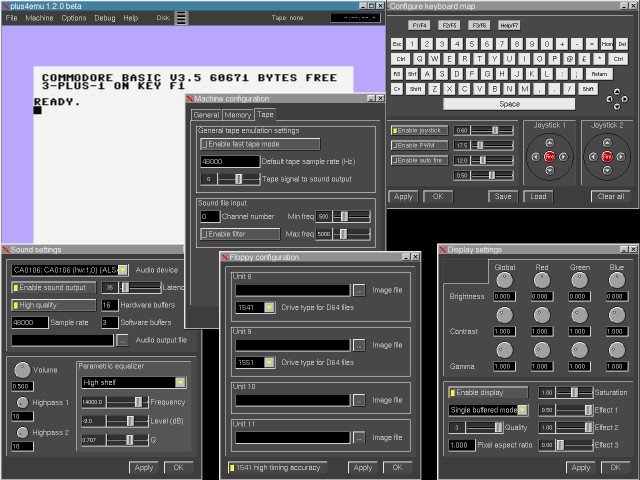Click the Volume knob in Sound settings

[x=22, y=370]
